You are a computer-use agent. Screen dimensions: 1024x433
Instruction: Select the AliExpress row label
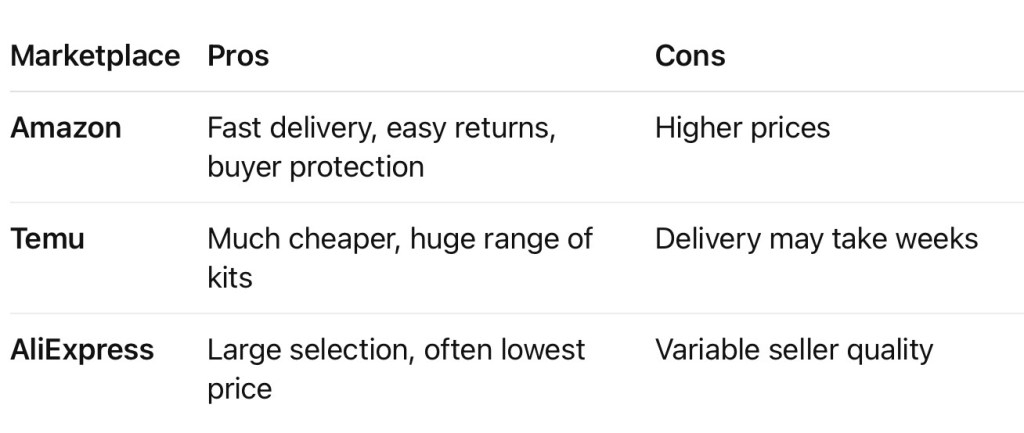(82, 350)
